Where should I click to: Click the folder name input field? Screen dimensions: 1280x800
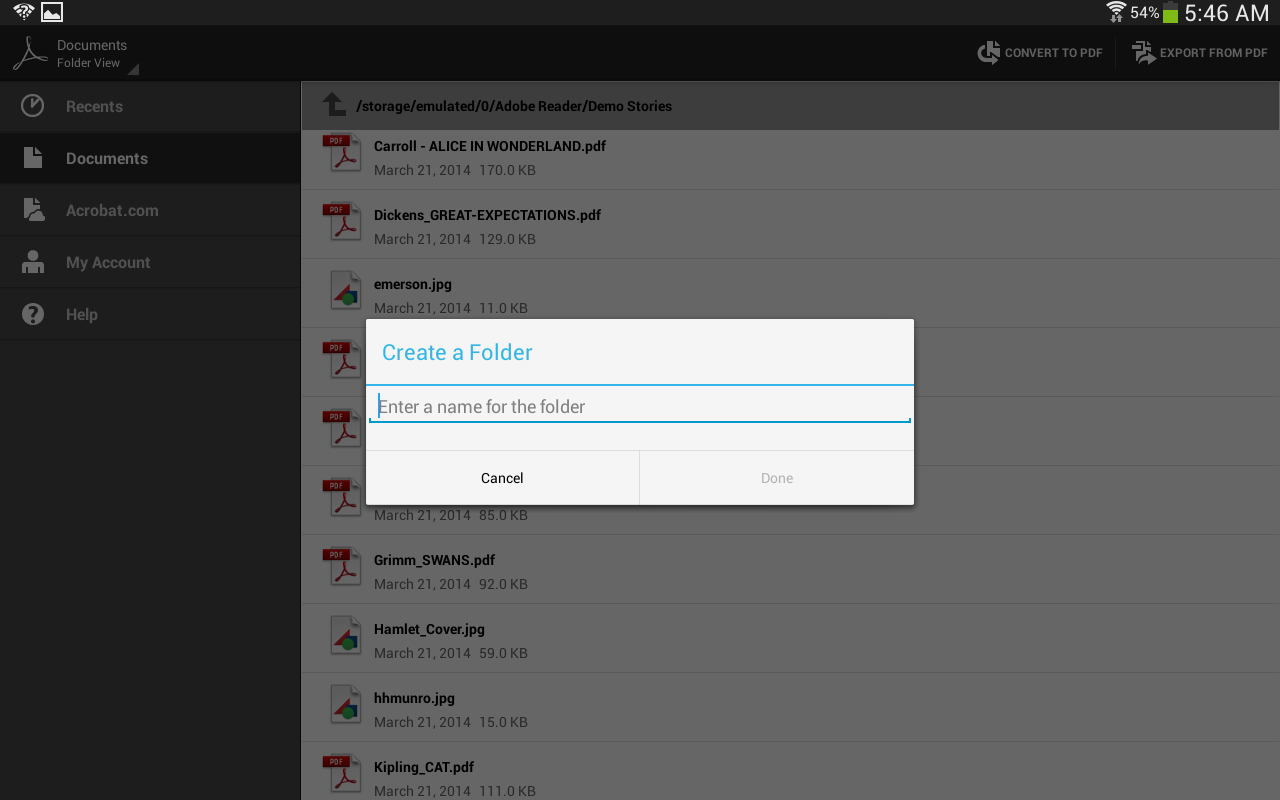(640, 406)
